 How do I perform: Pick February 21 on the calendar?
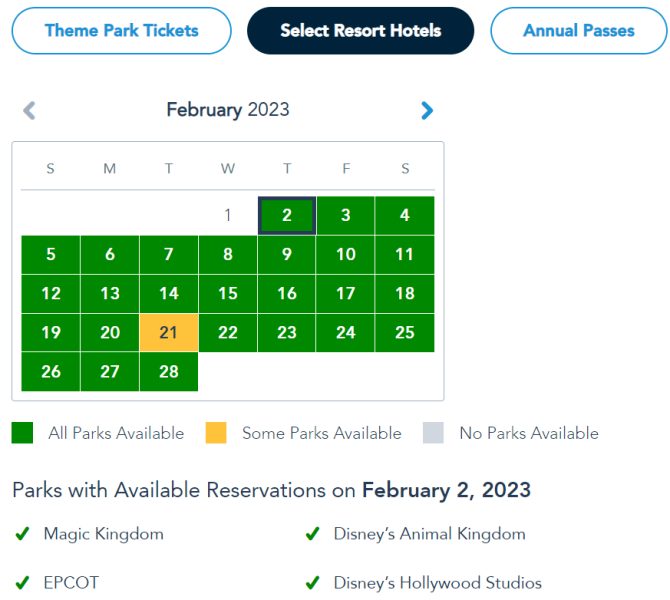168,333
